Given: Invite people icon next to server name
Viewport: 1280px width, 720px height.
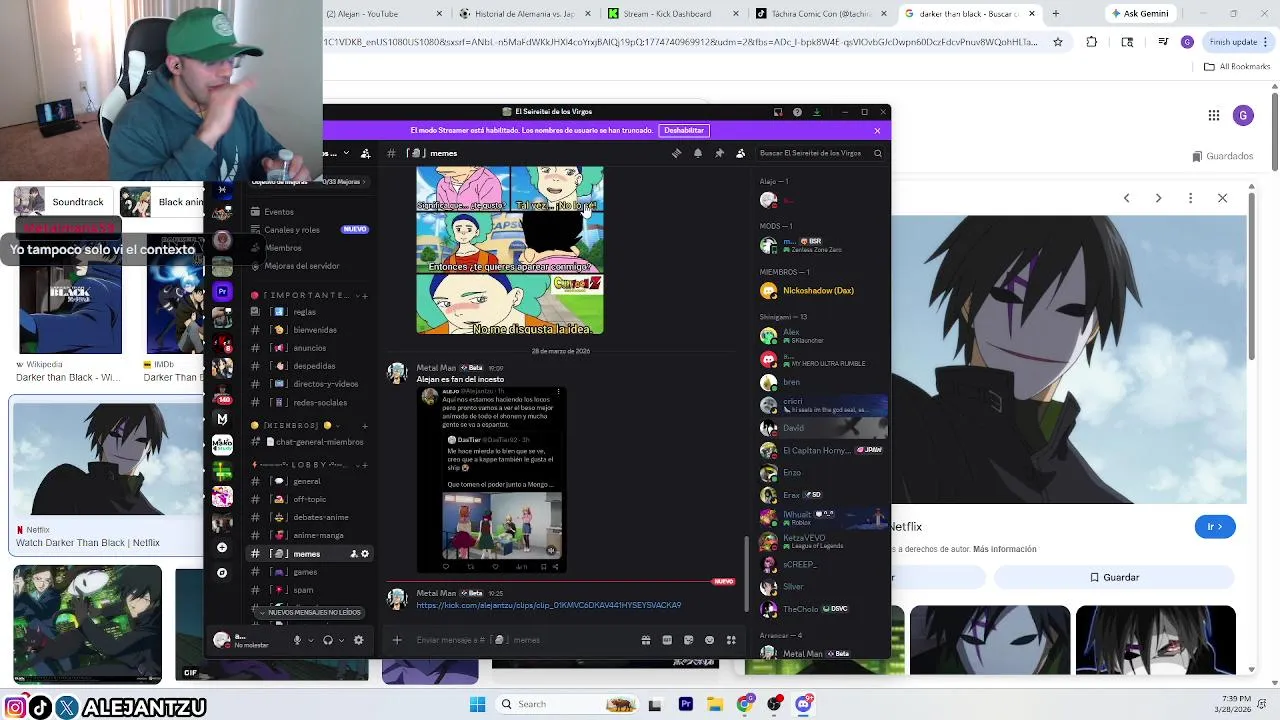Looking at the screenshot, I should point(365,153).
